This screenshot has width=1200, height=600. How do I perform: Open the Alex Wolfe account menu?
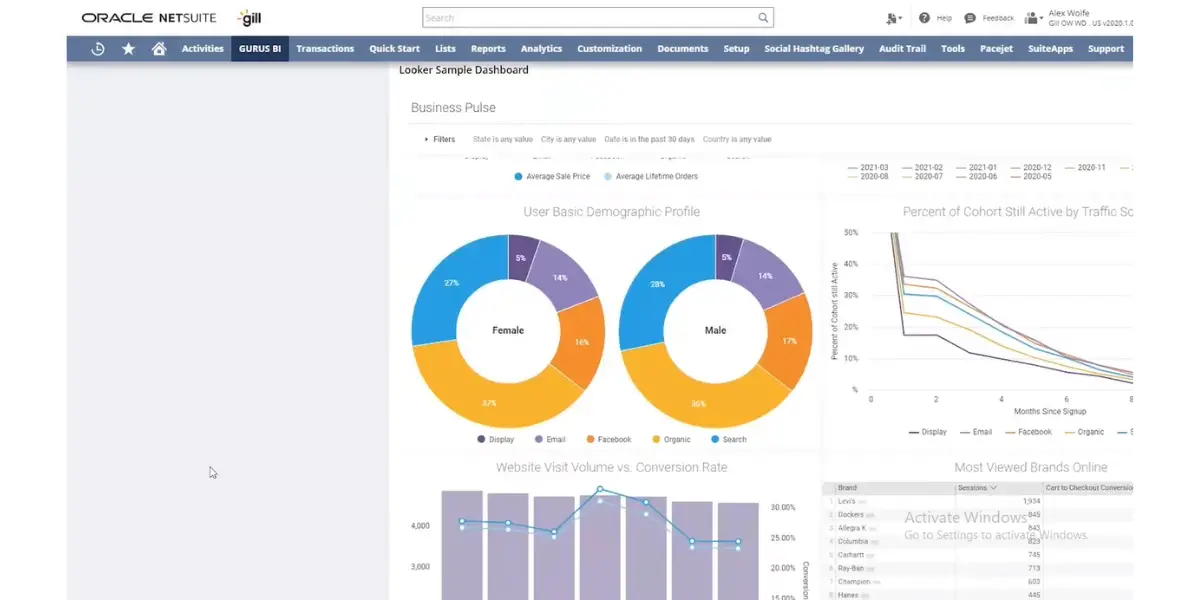coord(1089,18)
